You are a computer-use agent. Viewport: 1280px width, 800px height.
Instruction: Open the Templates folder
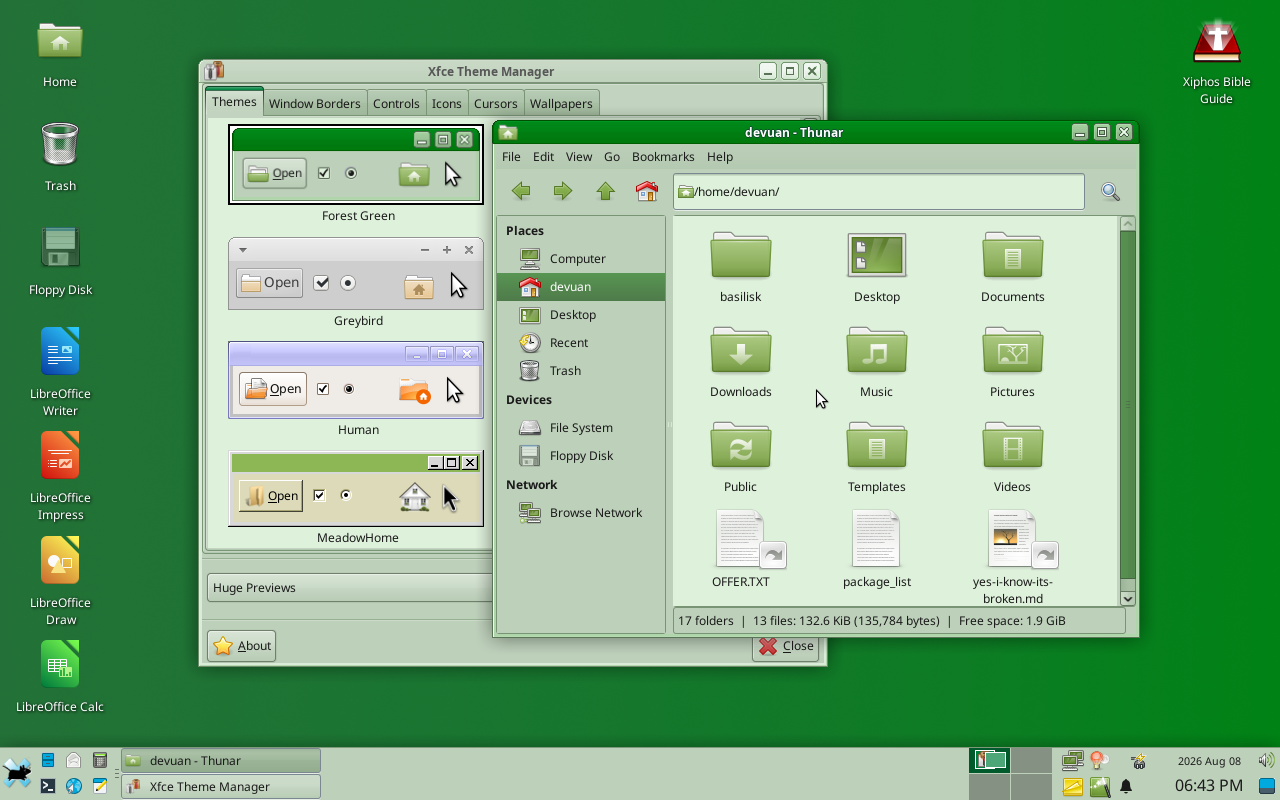(x=876, y=457)
